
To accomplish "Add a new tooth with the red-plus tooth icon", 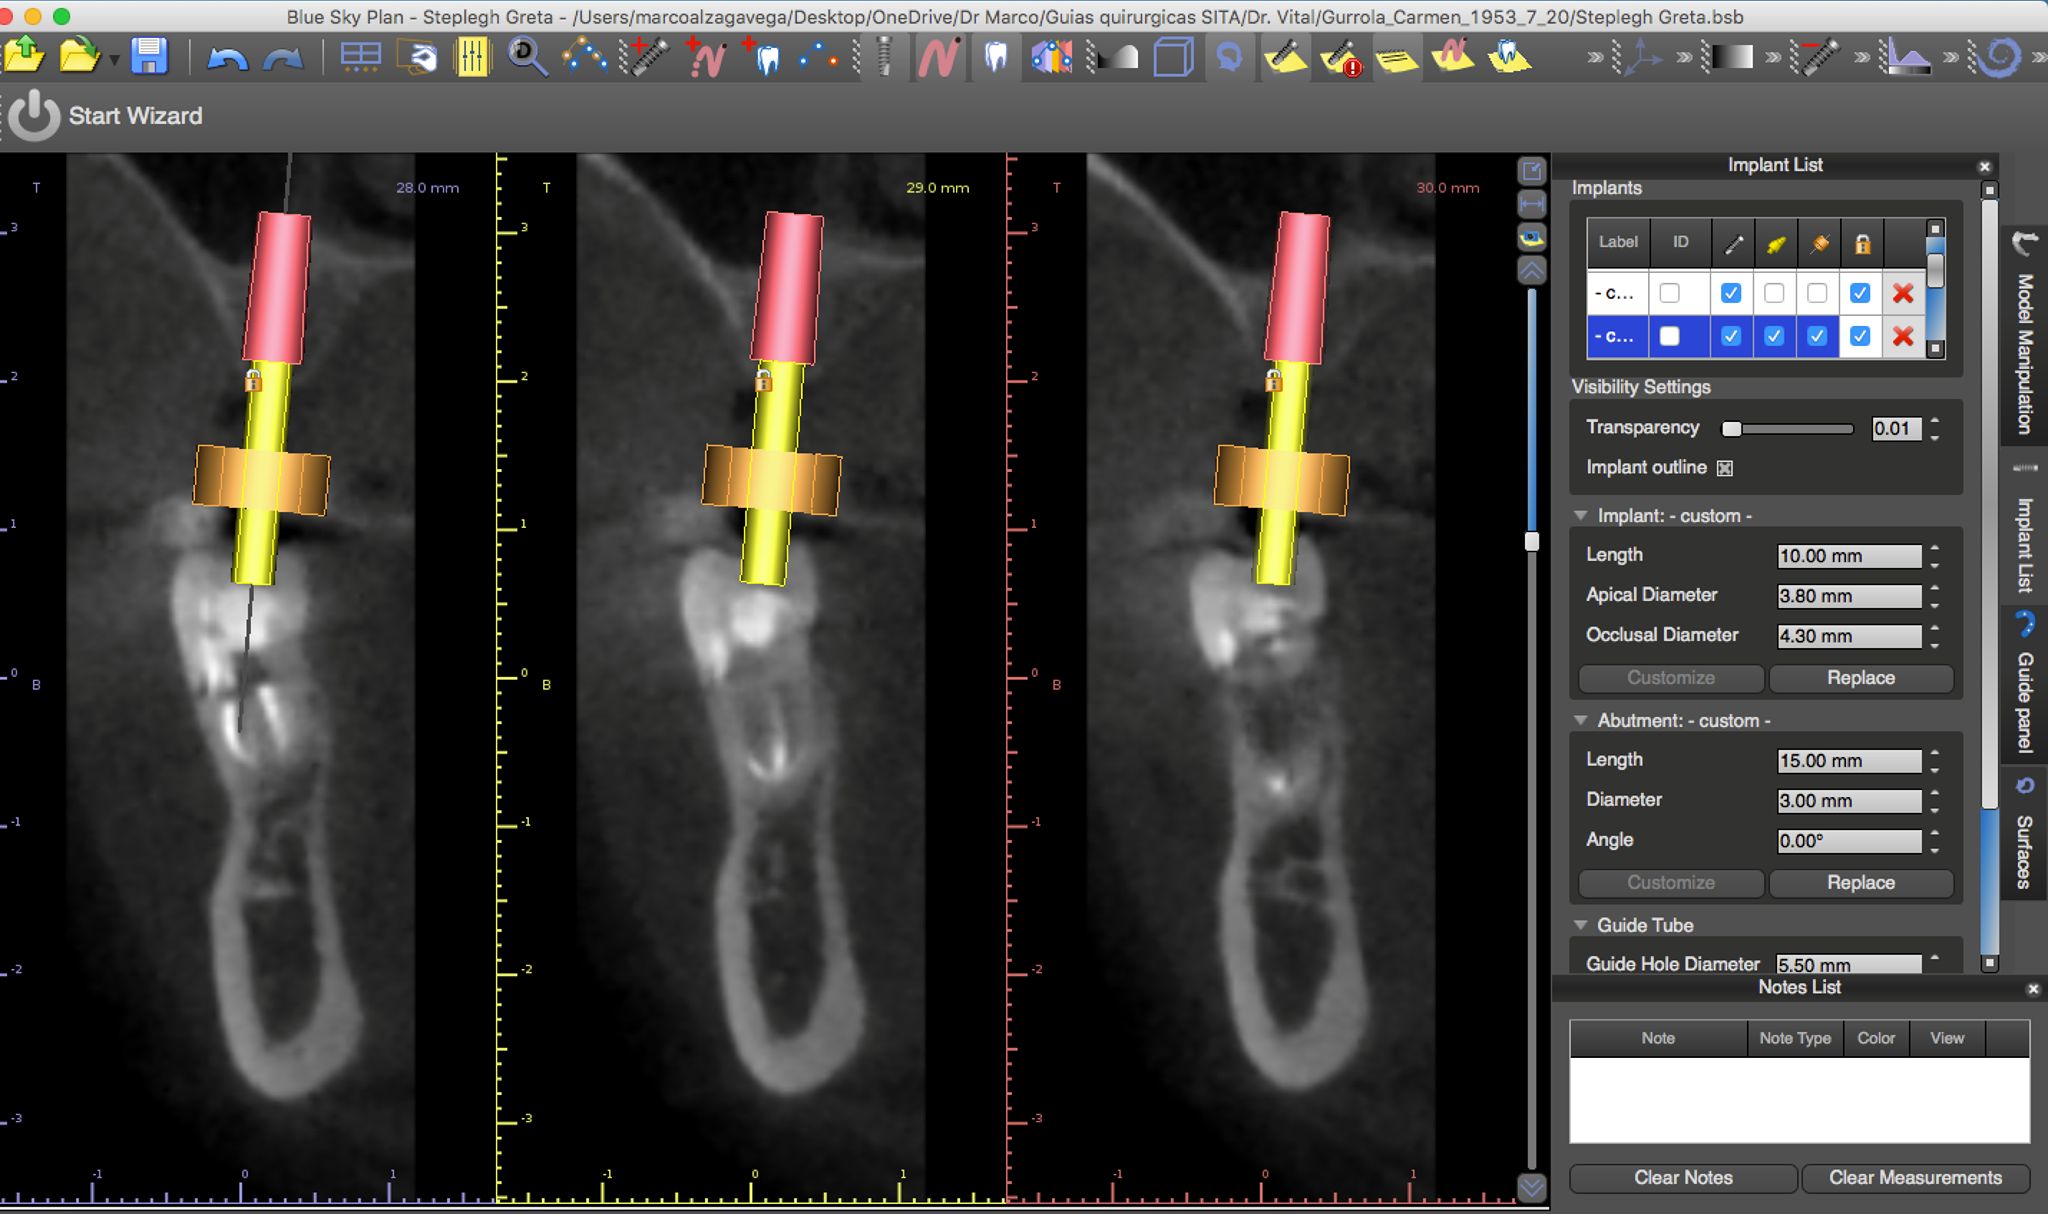I will (x=762, y=57).
